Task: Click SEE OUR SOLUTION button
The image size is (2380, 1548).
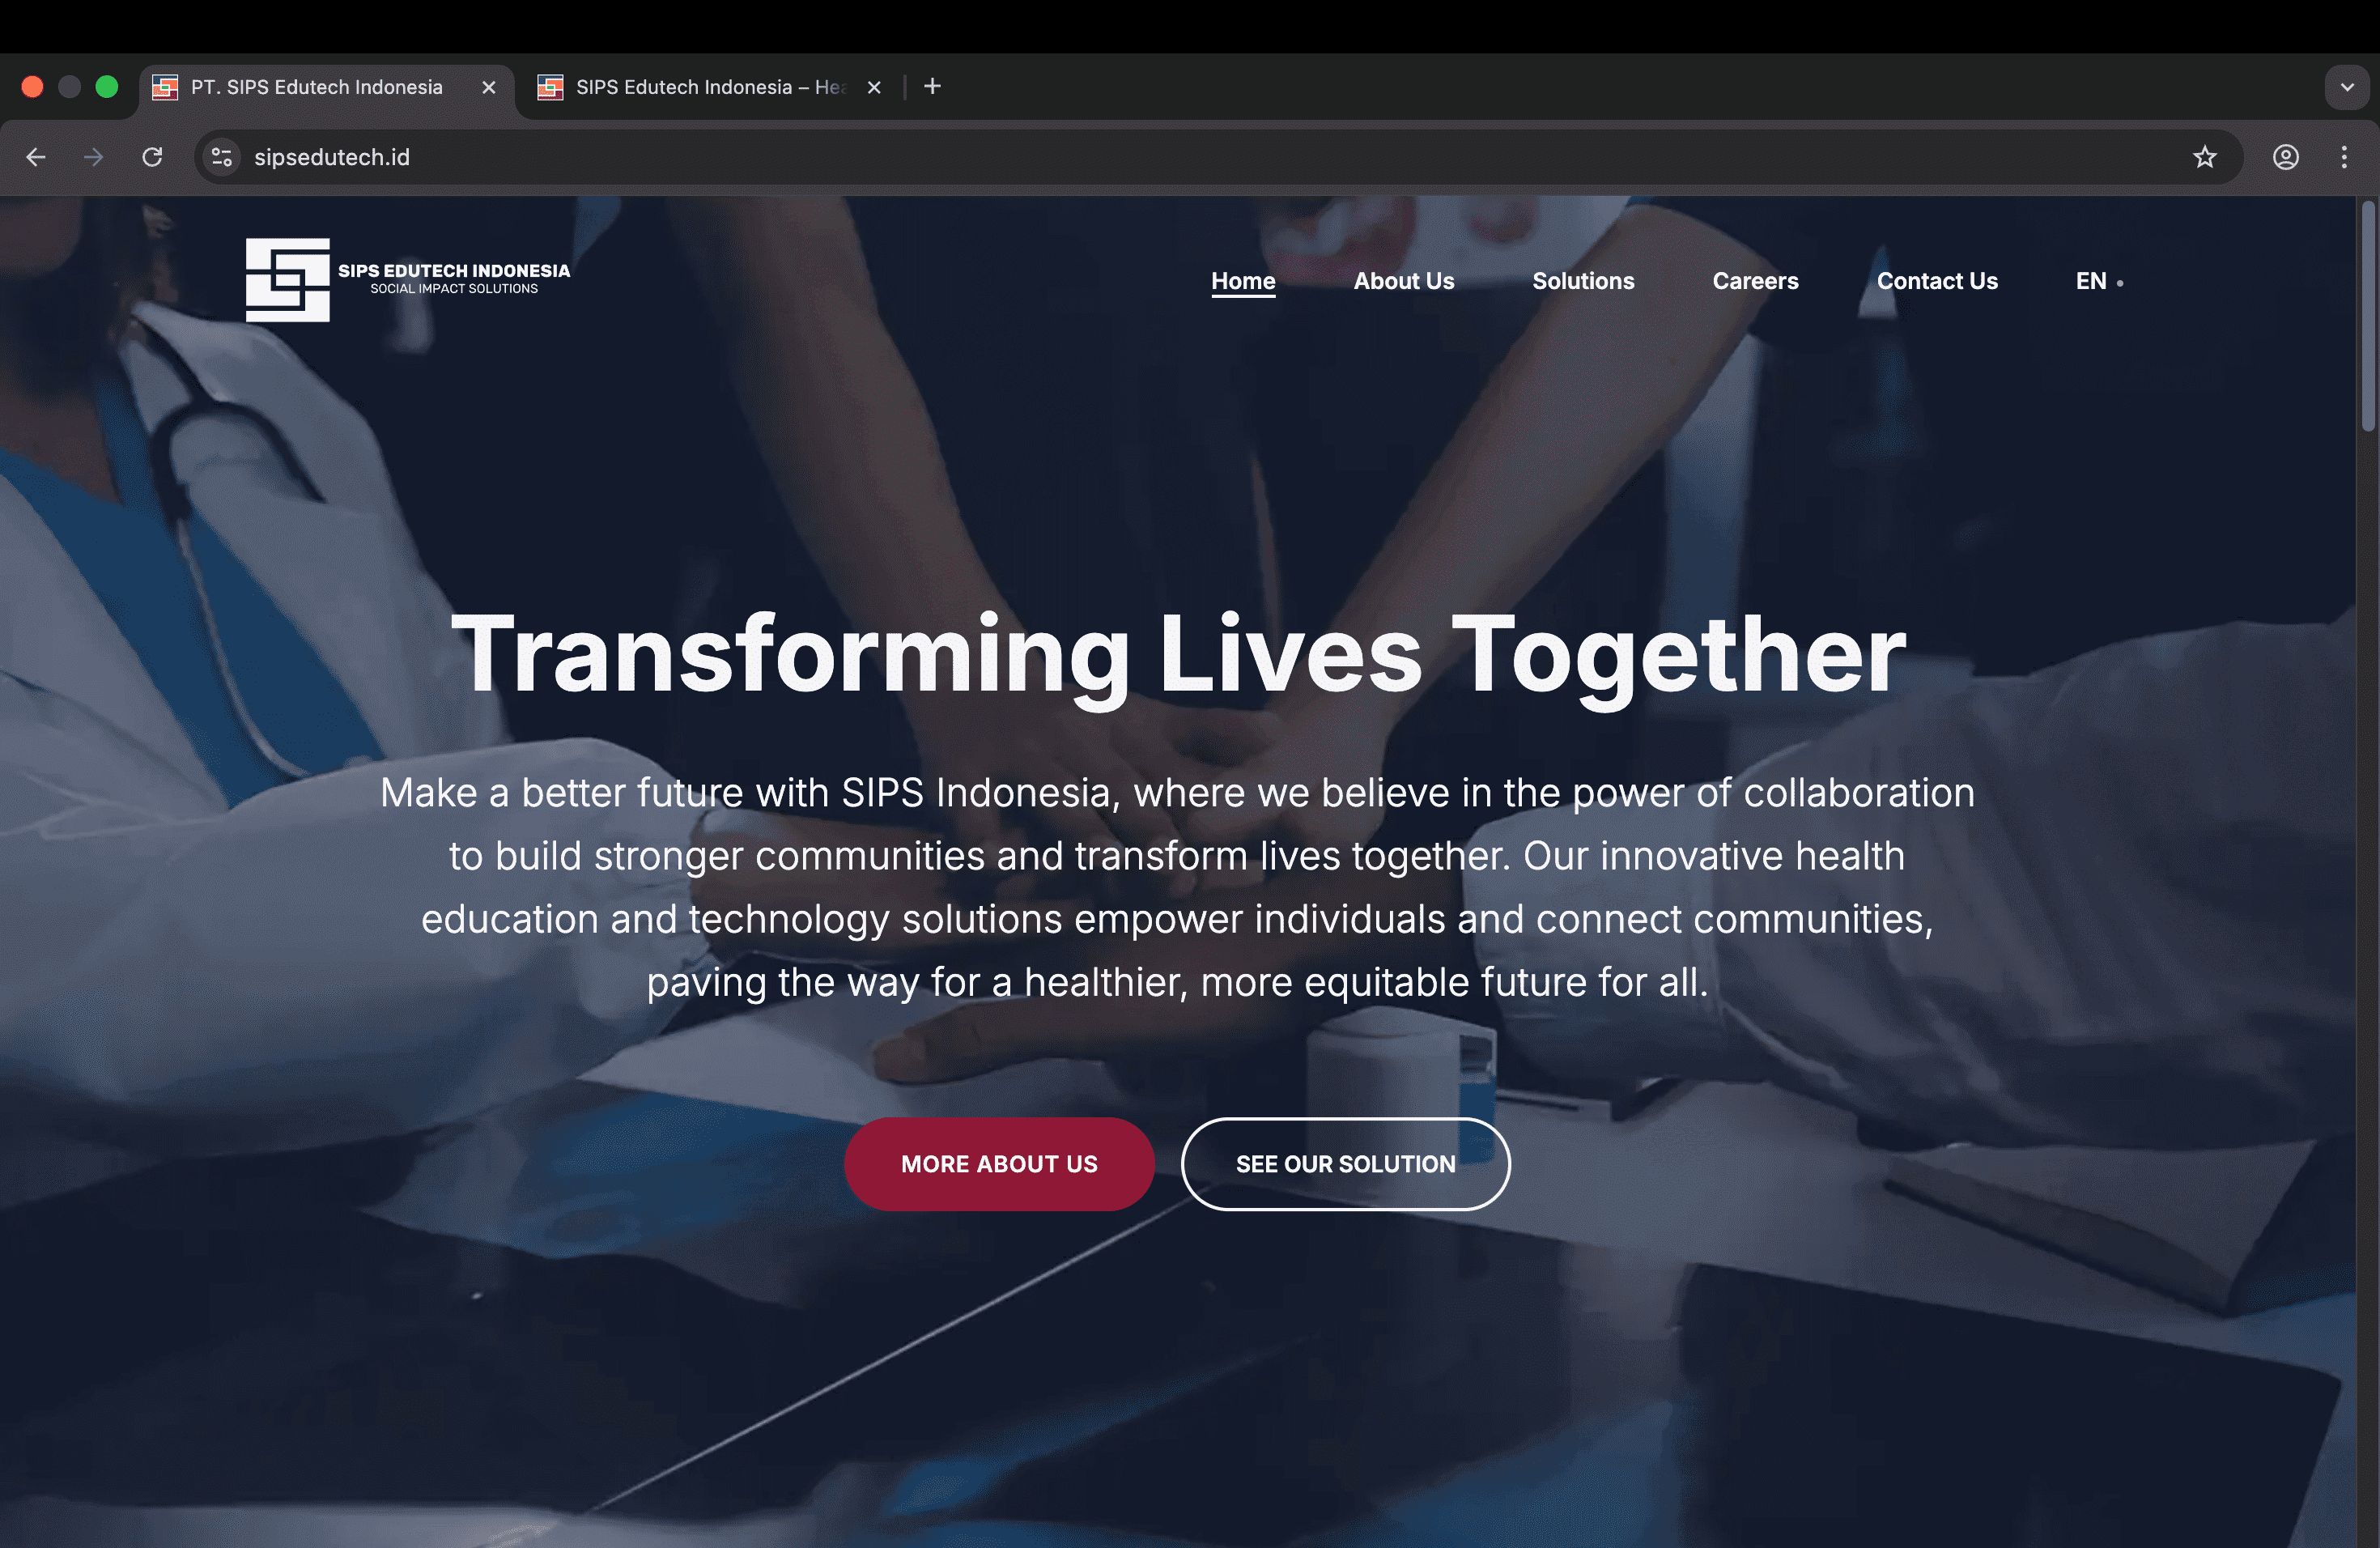Action: (x=1345, y=1164)
